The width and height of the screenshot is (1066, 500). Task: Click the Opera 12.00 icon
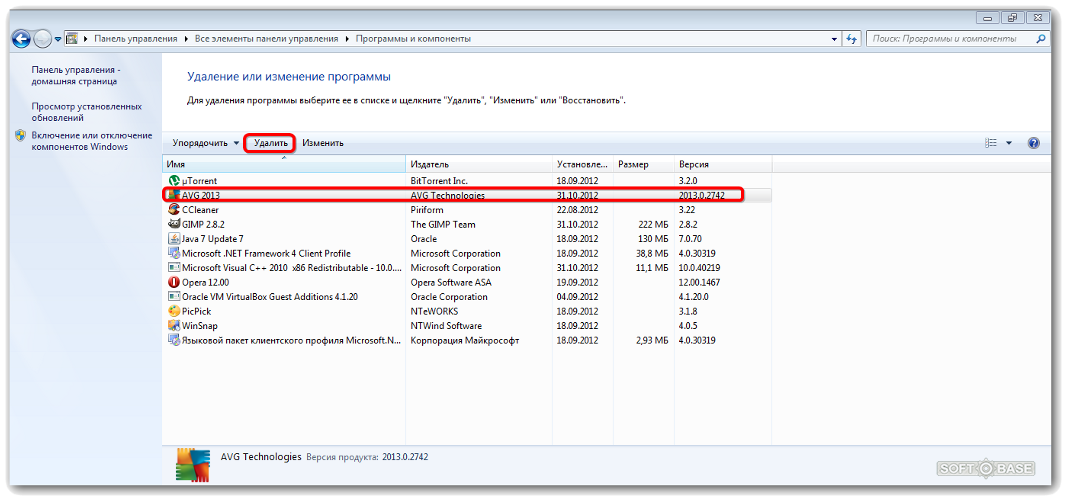tap(174, 283)
